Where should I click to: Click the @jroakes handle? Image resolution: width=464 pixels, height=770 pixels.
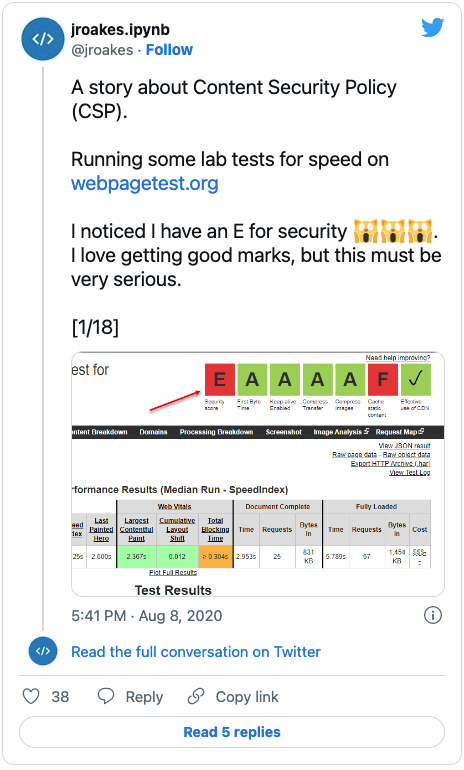(102, 50)
